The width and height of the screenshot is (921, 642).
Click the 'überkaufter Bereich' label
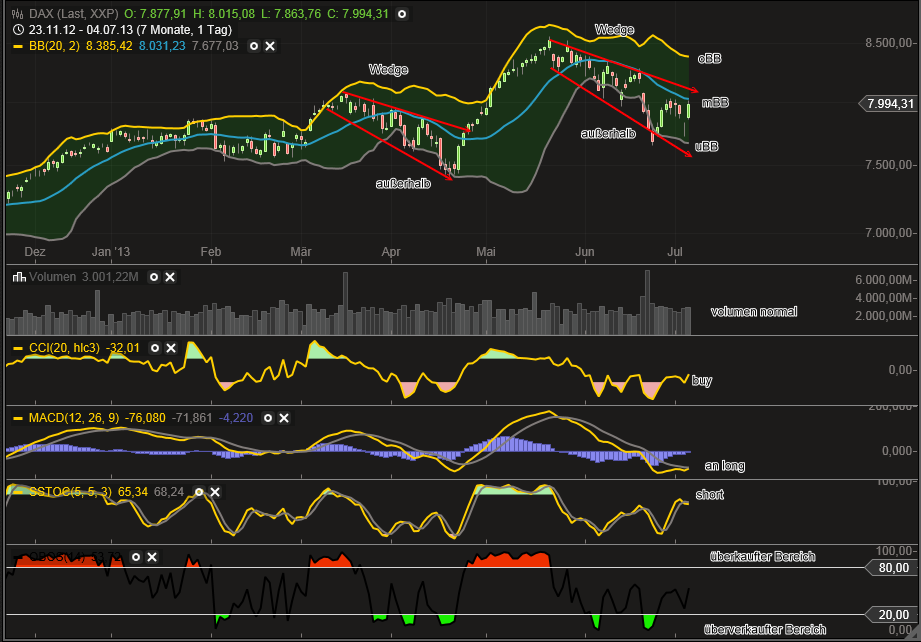762,557
